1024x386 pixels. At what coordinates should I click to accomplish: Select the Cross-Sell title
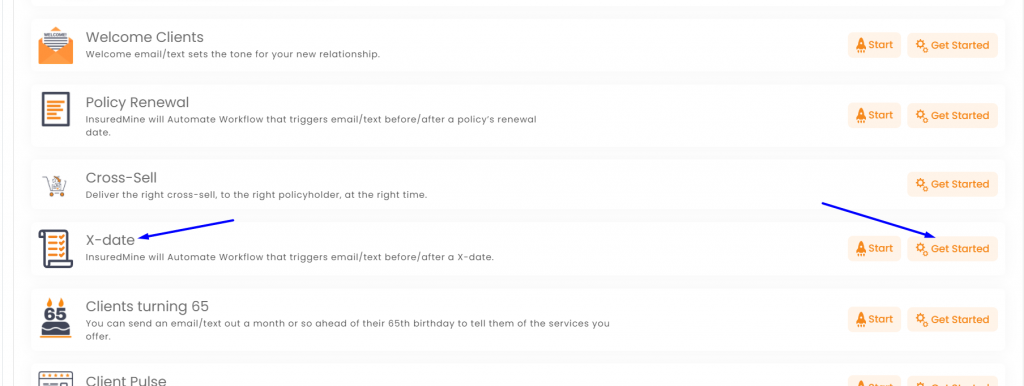[121, 178]
